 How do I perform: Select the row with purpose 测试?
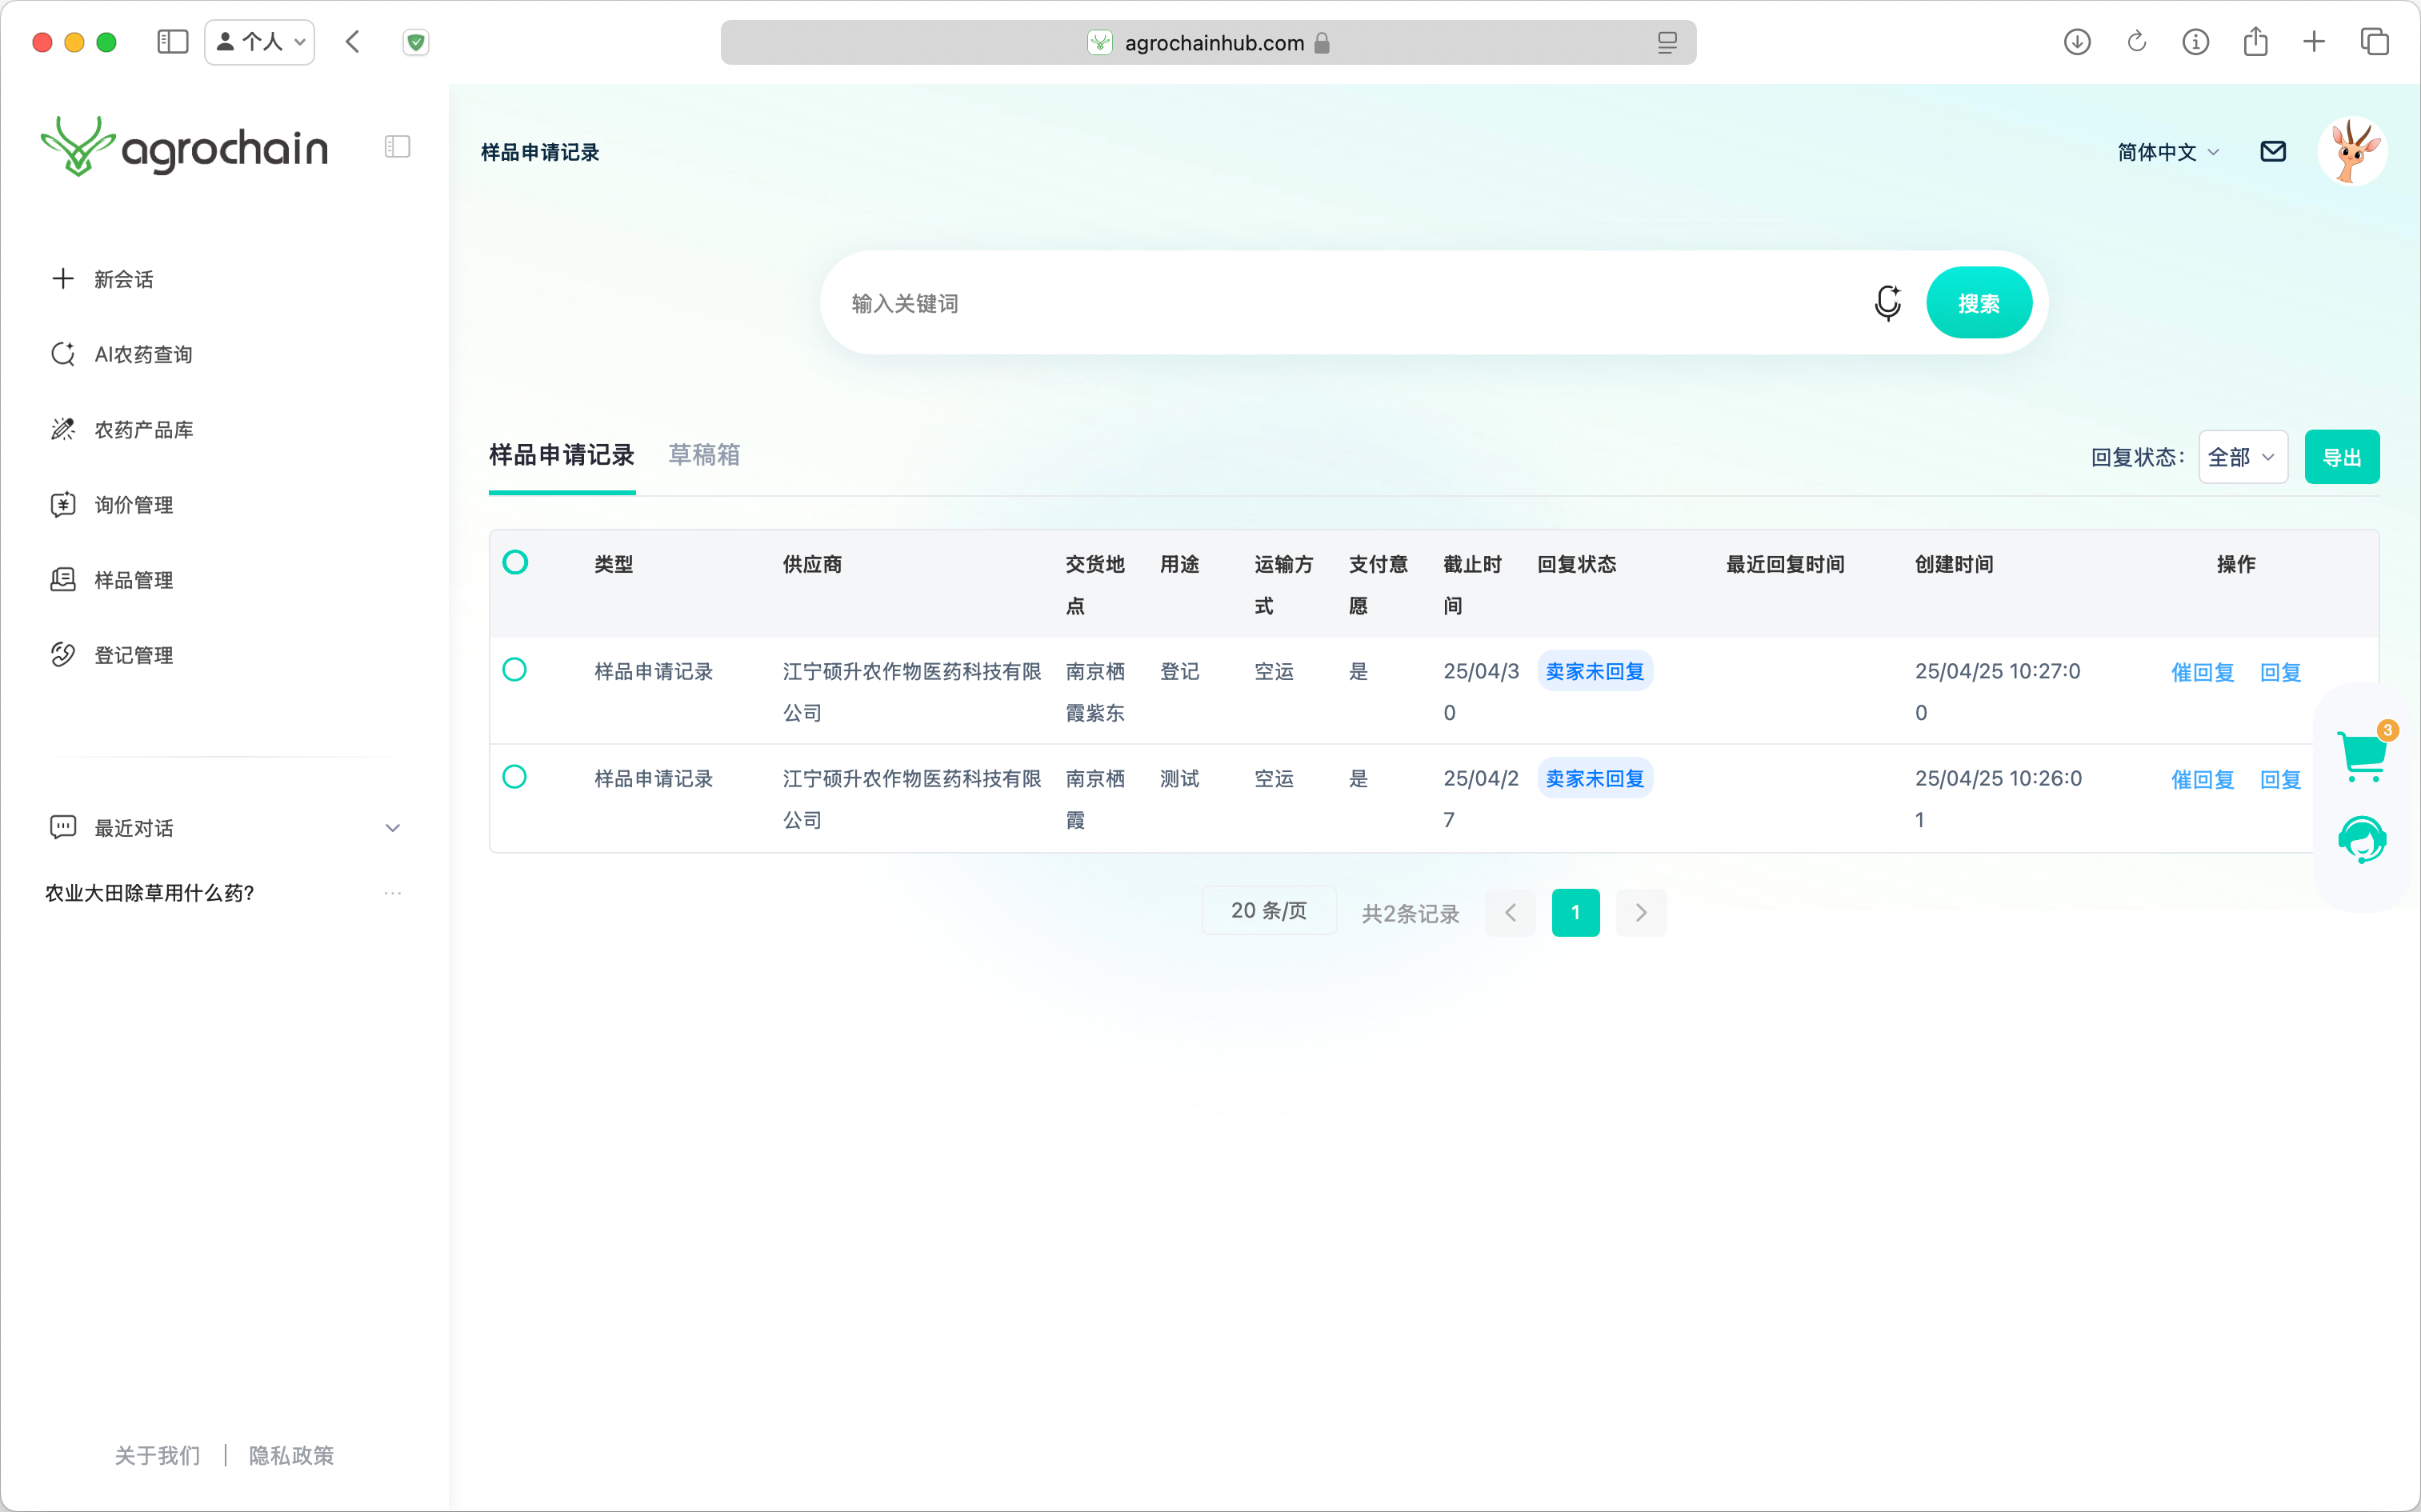tap(514, 776)
